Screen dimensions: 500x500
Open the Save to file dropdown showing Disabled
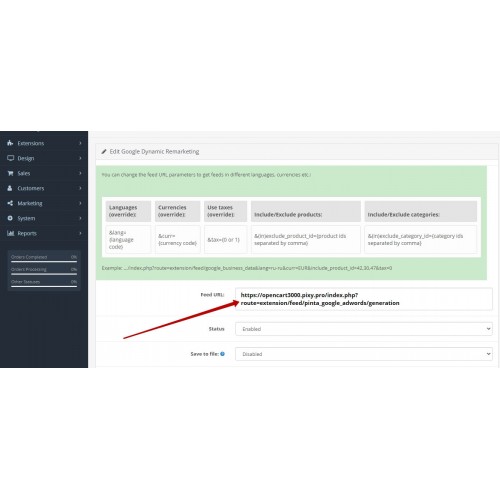tap(364, 354)
